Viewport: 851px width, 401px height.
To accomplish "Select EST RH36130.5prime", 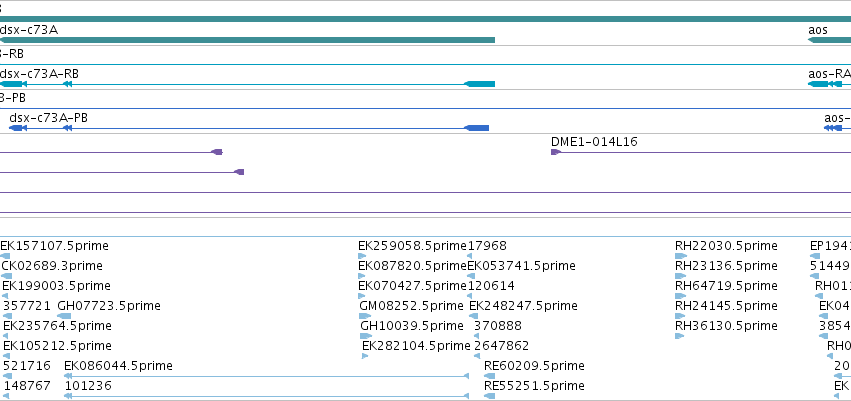I will tap(726, 326).
